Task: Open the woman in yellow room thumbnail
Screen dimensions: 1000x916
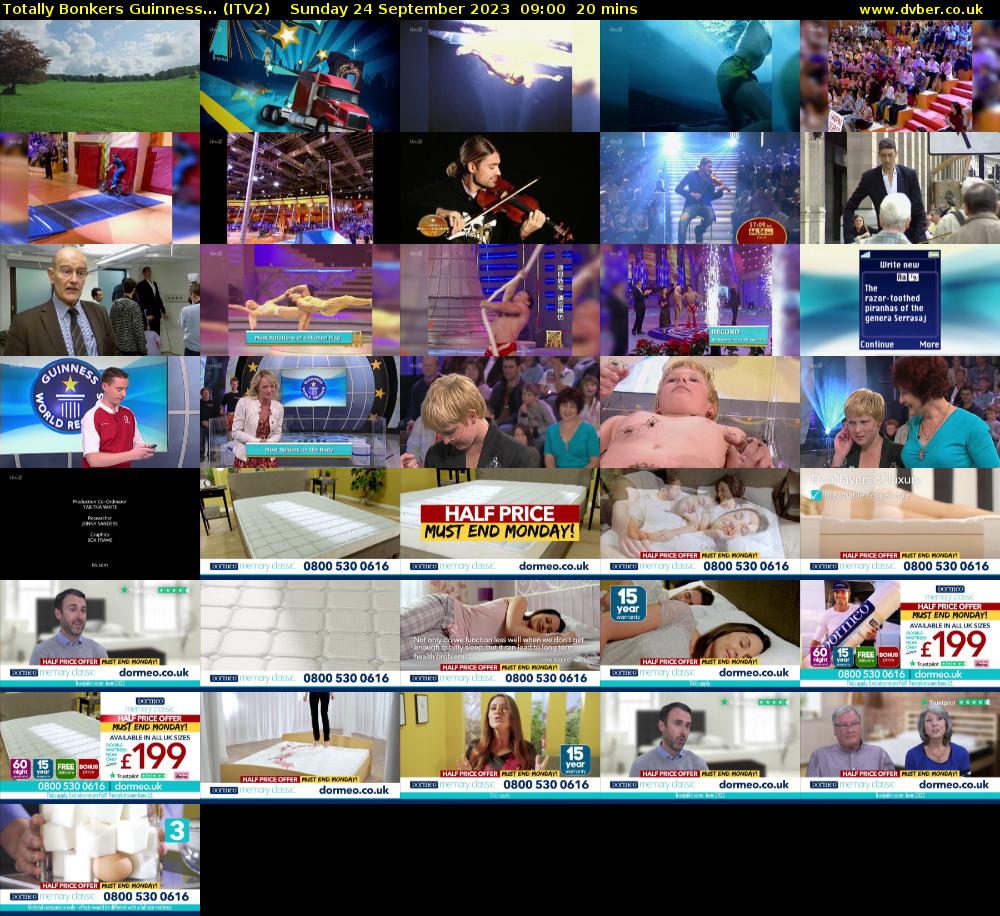Action: (500, 748)
